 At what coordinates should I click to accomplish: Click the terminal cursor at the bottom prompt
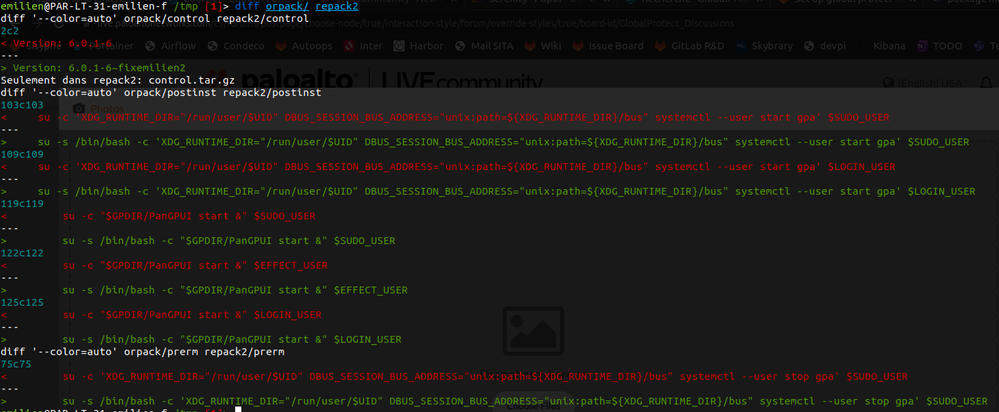pos(238,409)
